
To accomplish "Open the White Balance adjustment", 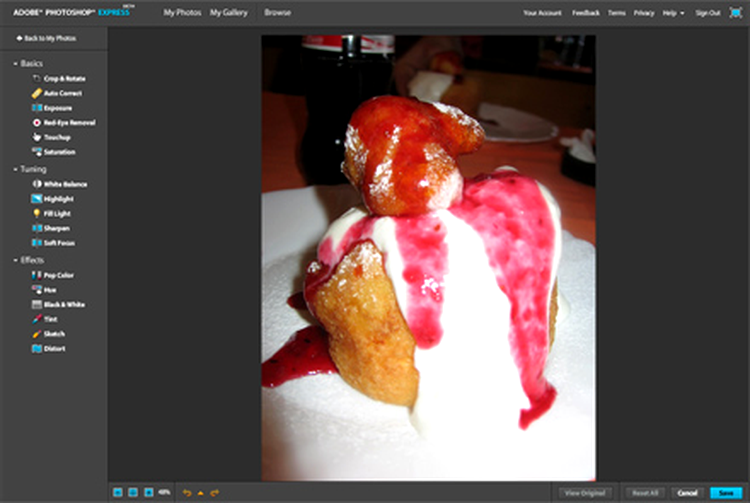I will 65,184.
